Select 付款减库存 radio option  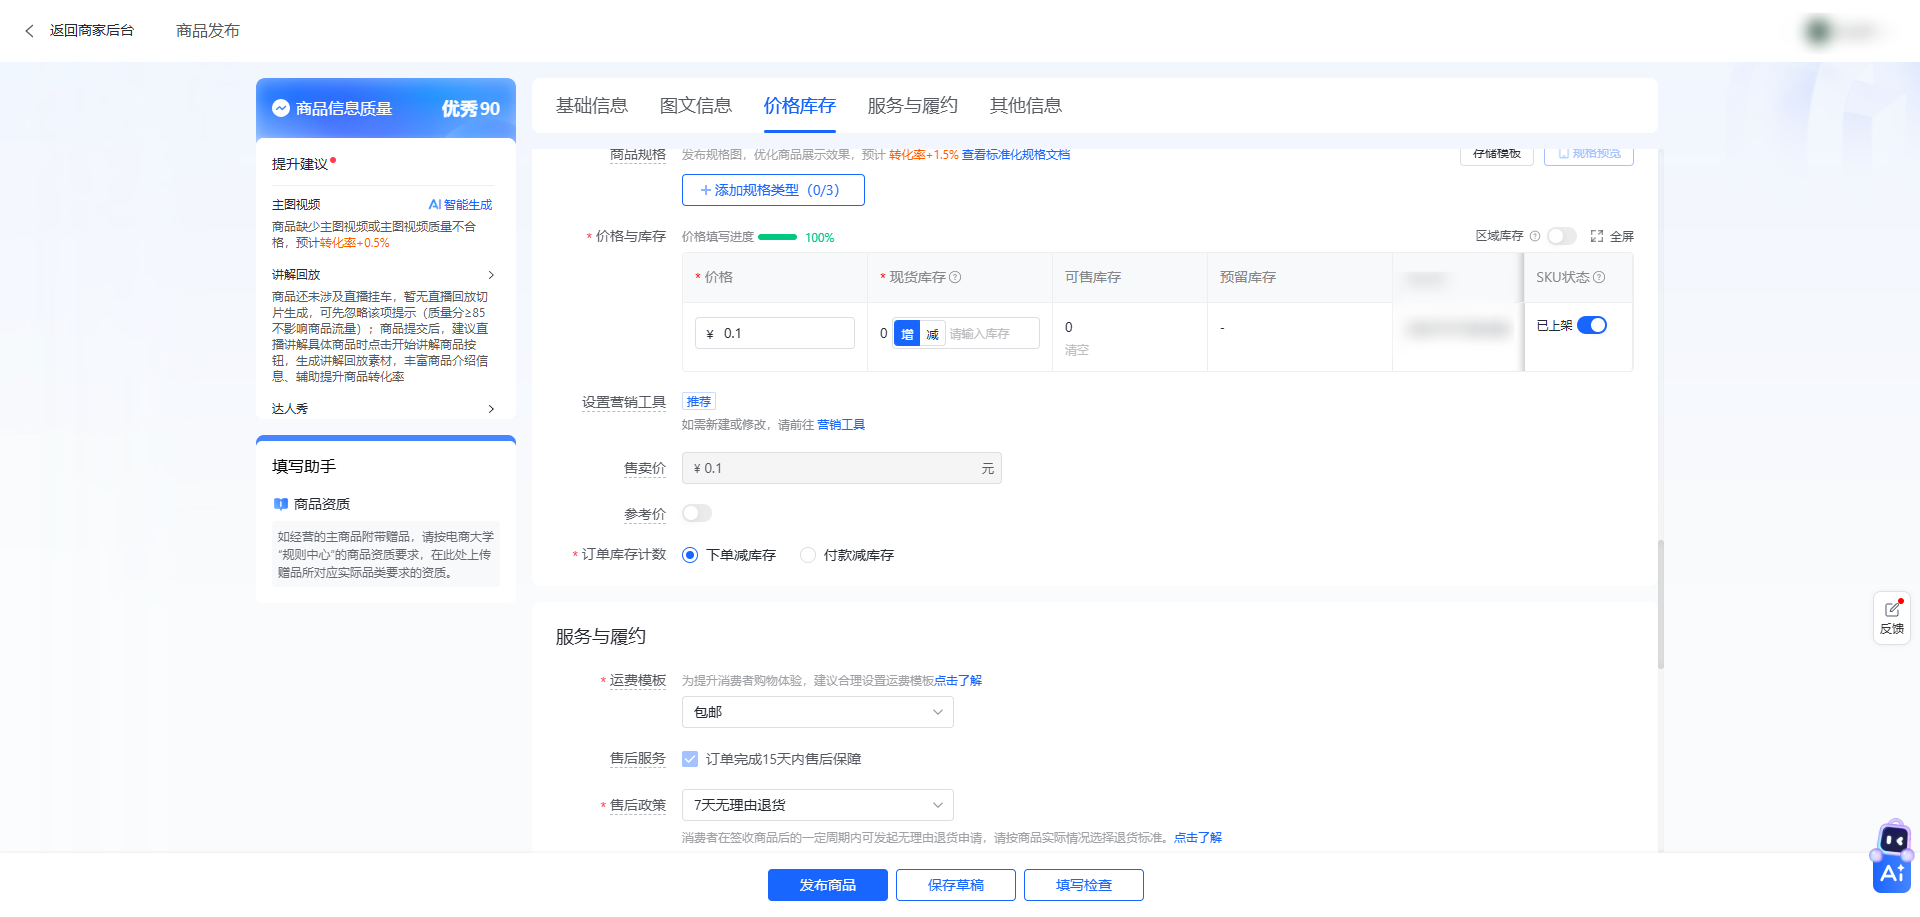(808, 555)
